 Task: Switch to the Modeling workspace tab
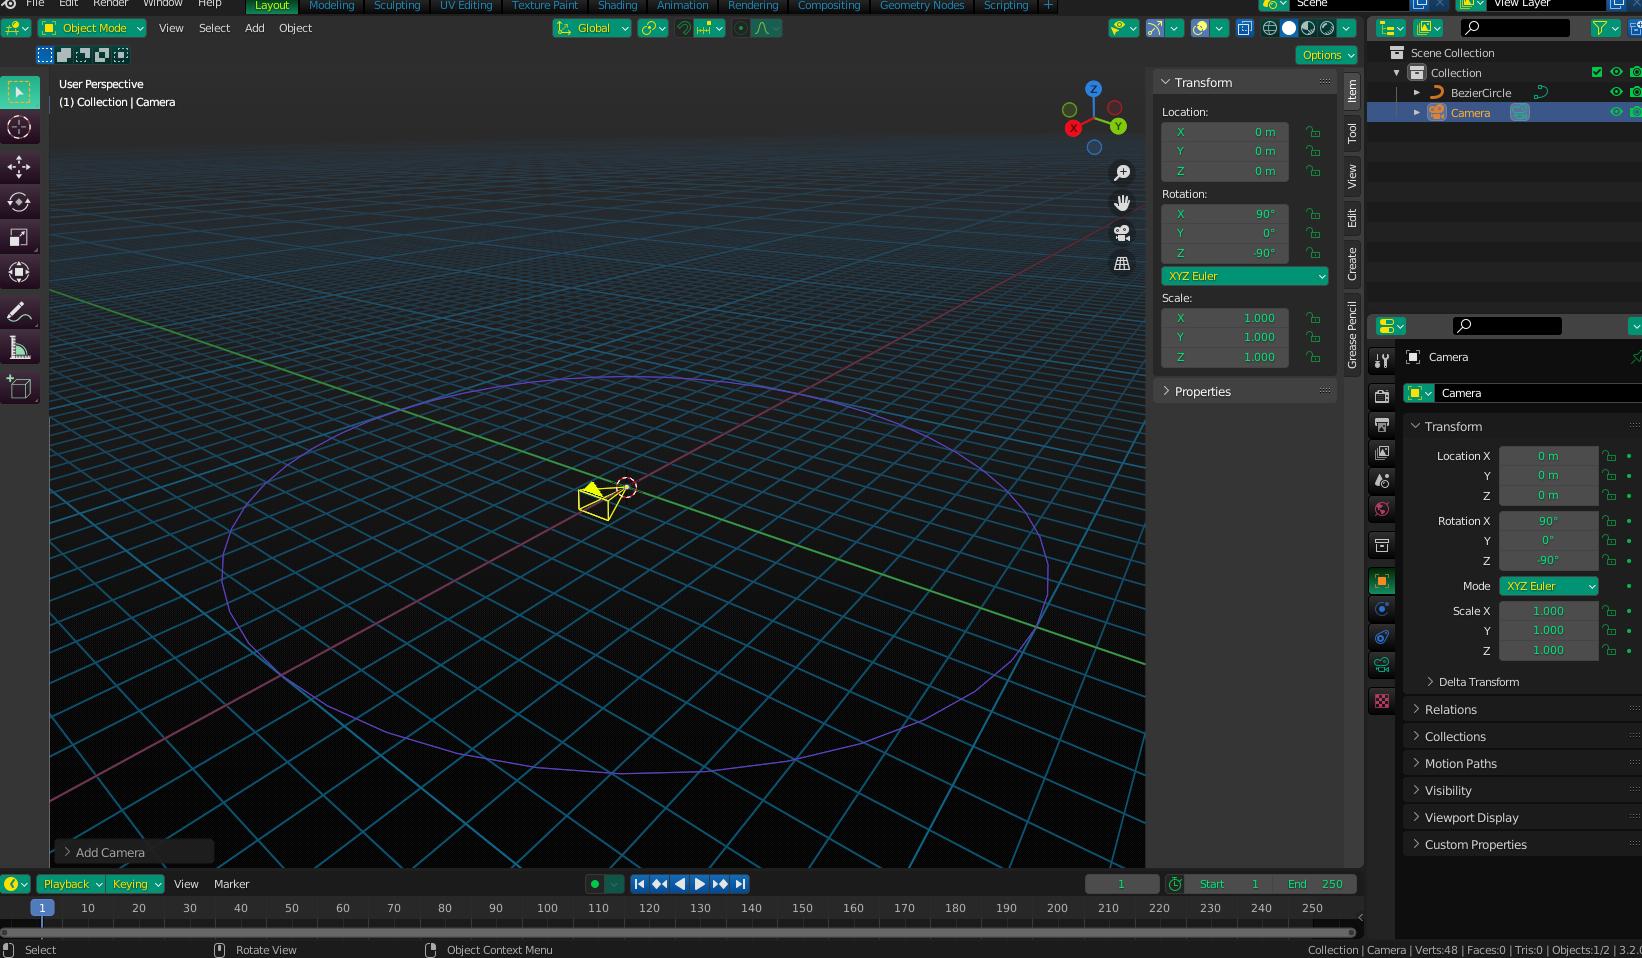click(x=331, y=5)
